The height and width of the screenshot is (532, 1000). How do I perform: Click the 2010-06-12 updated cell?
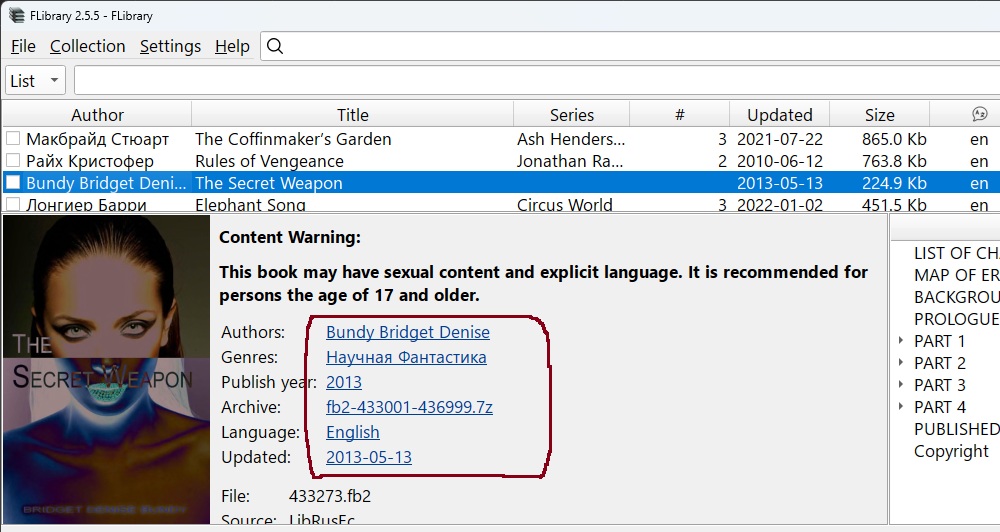coord(780,161)
